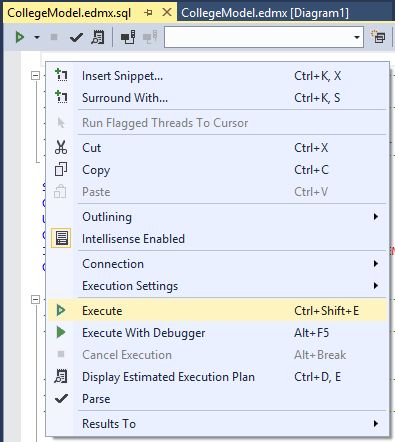Click the Estimated Execution Plan toolbar icon
The width and height of the screenshot is (395, 442).
click(x=98, y=37)
